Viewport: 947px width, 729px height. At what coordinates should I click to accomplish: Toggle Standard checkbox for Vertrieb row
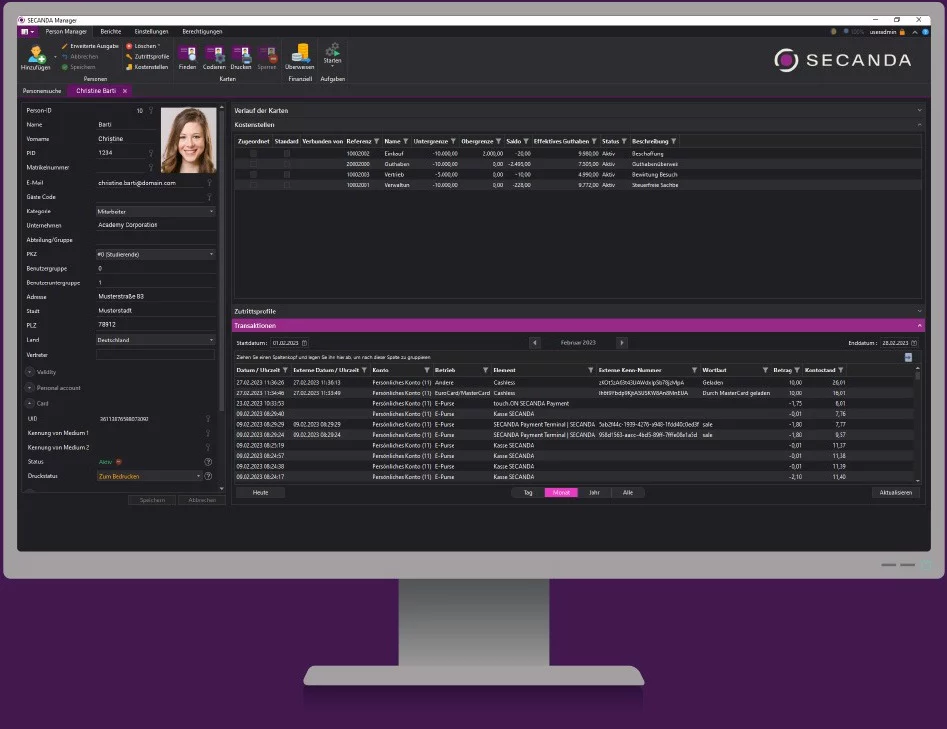click(x=287, y=175)
